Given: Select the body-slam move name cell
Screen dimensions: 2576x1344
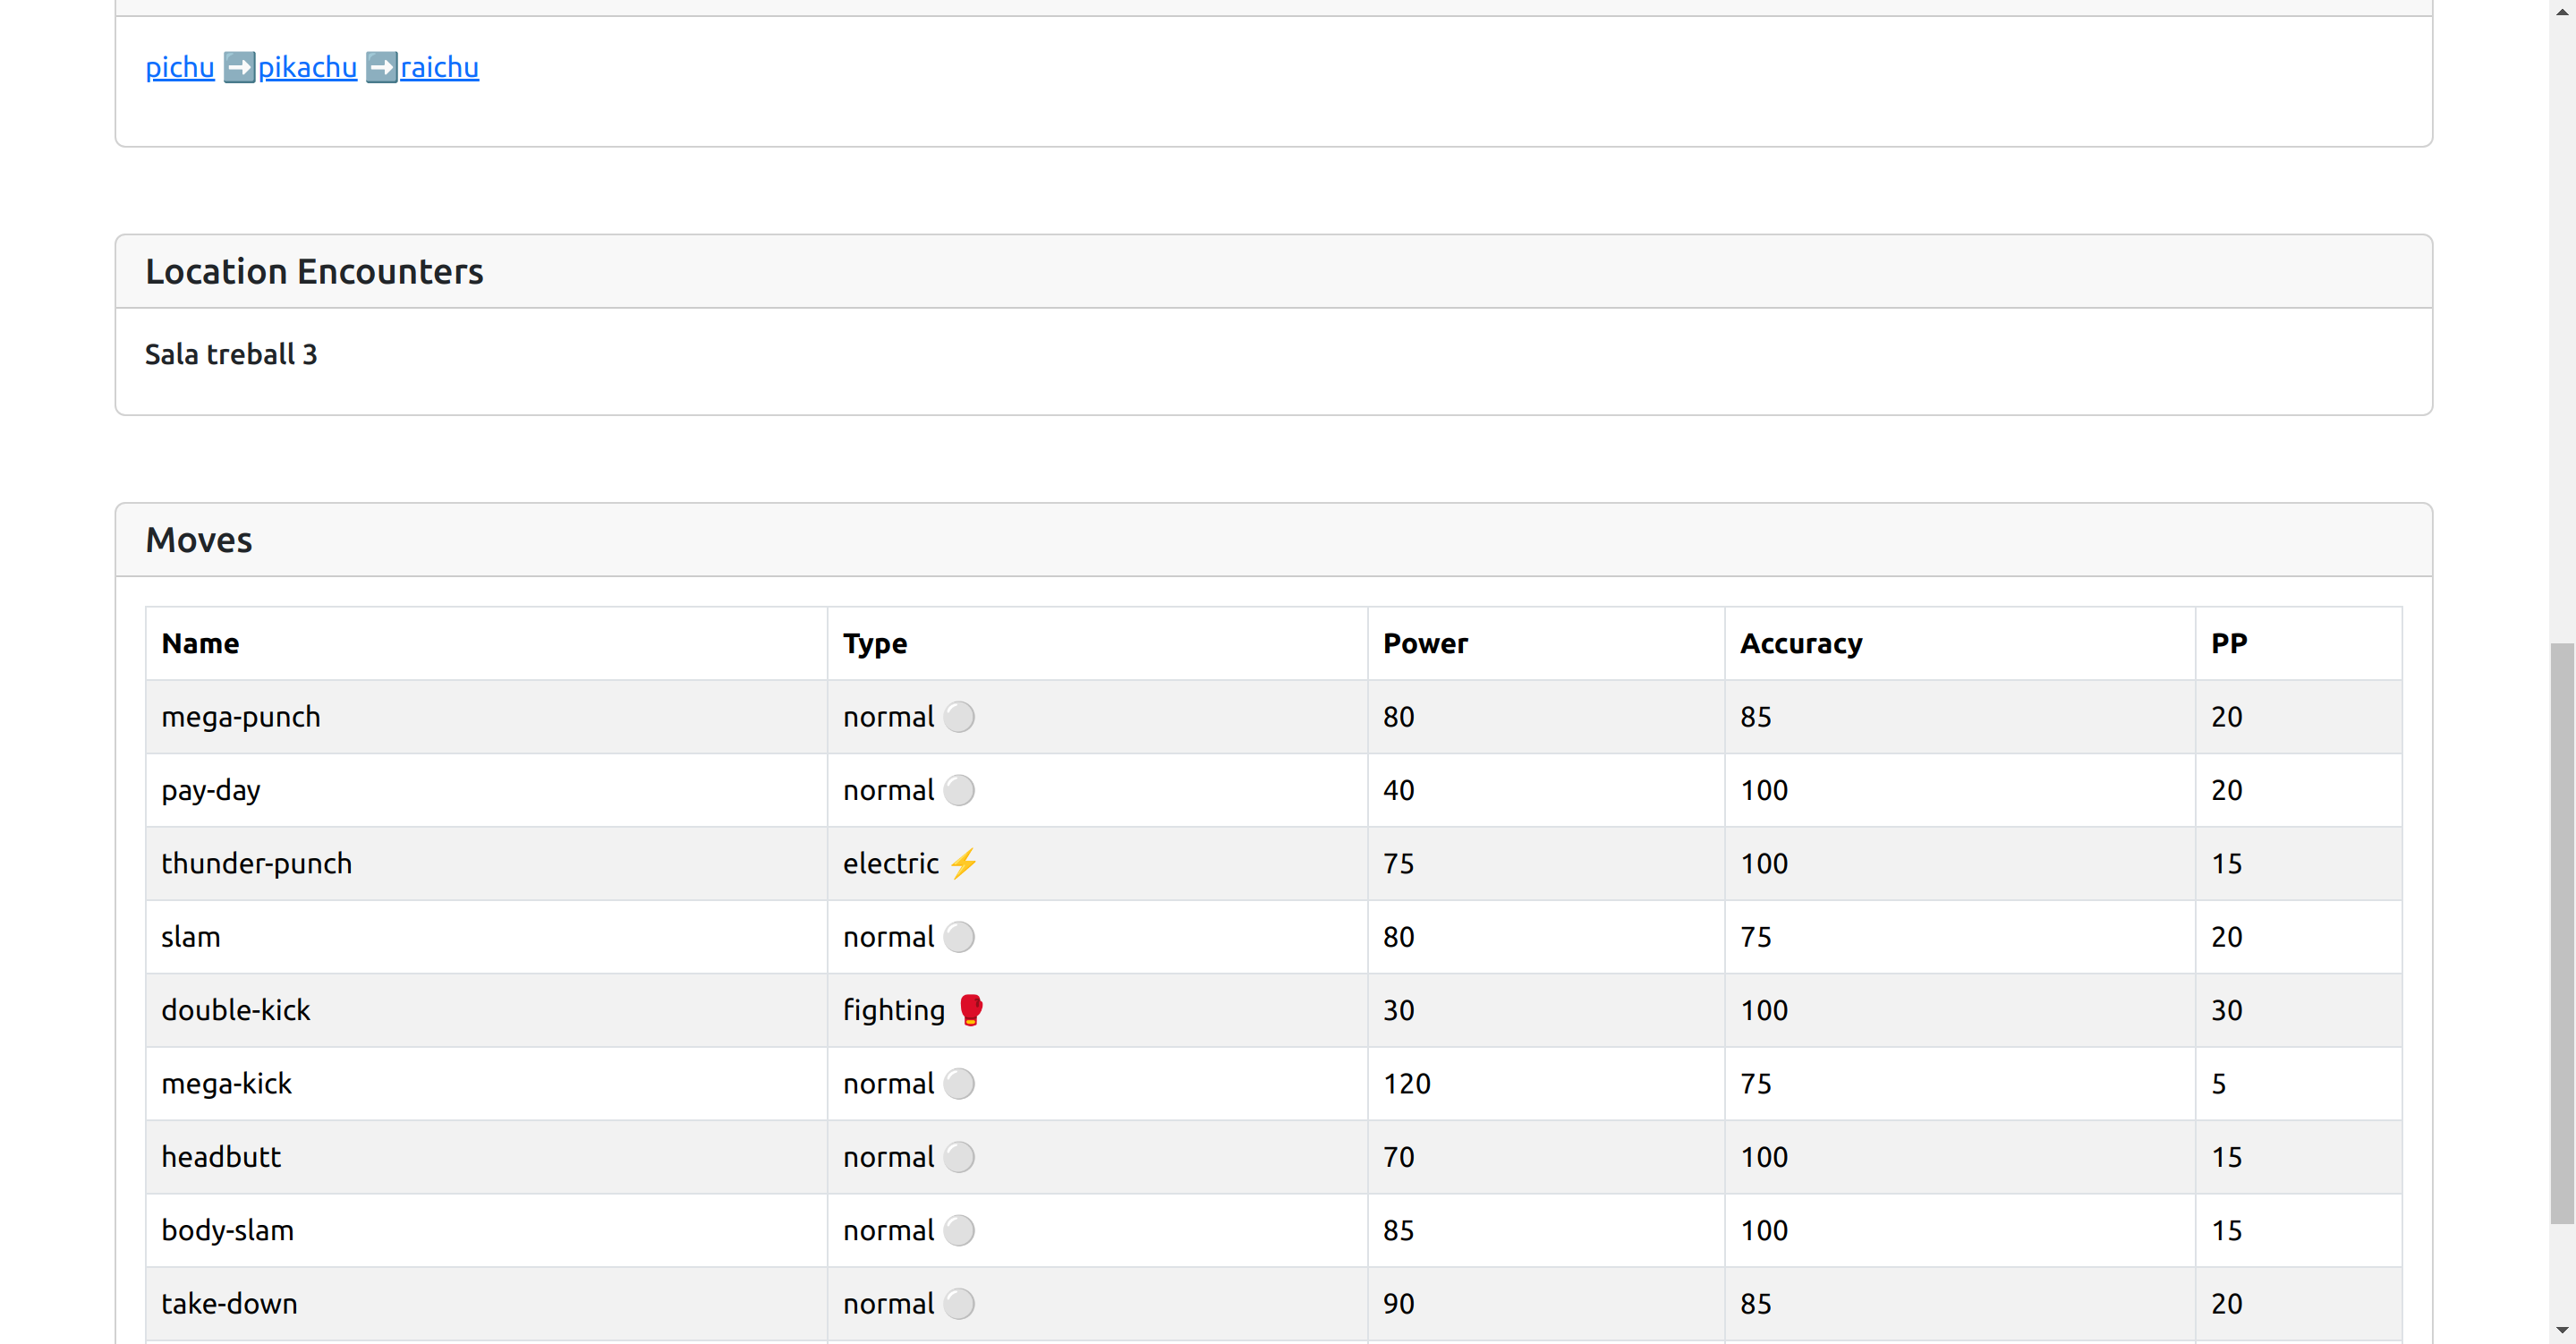Looking at the screenshot, I should 228,1230.
